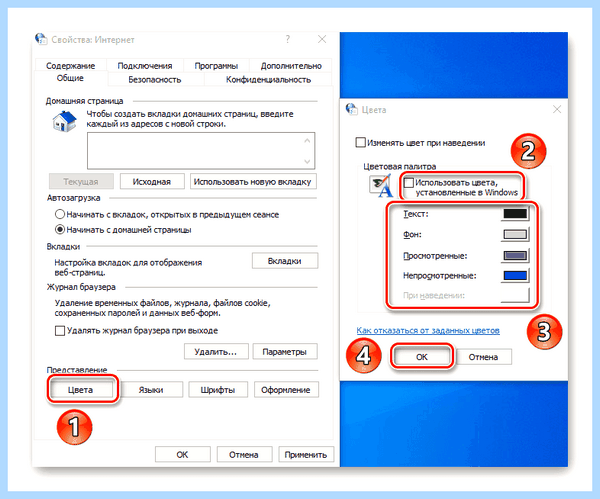
Task: Go to the Дополнительно tab
Action: pos(291,65)
